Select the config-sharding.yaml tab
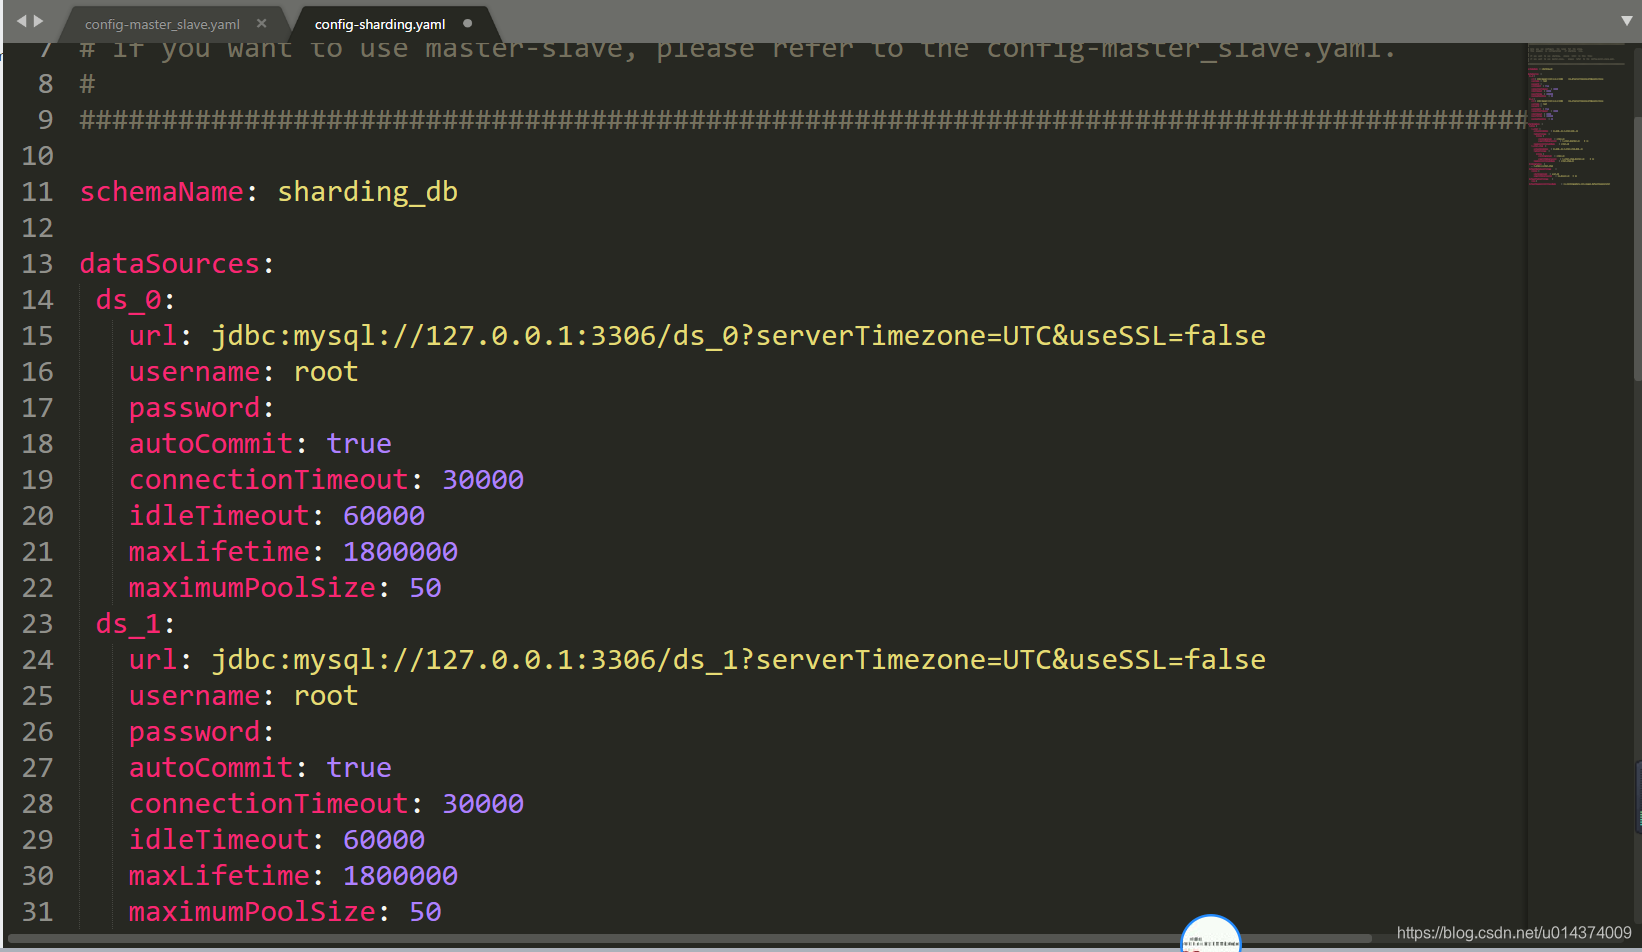 coord(380,24)
